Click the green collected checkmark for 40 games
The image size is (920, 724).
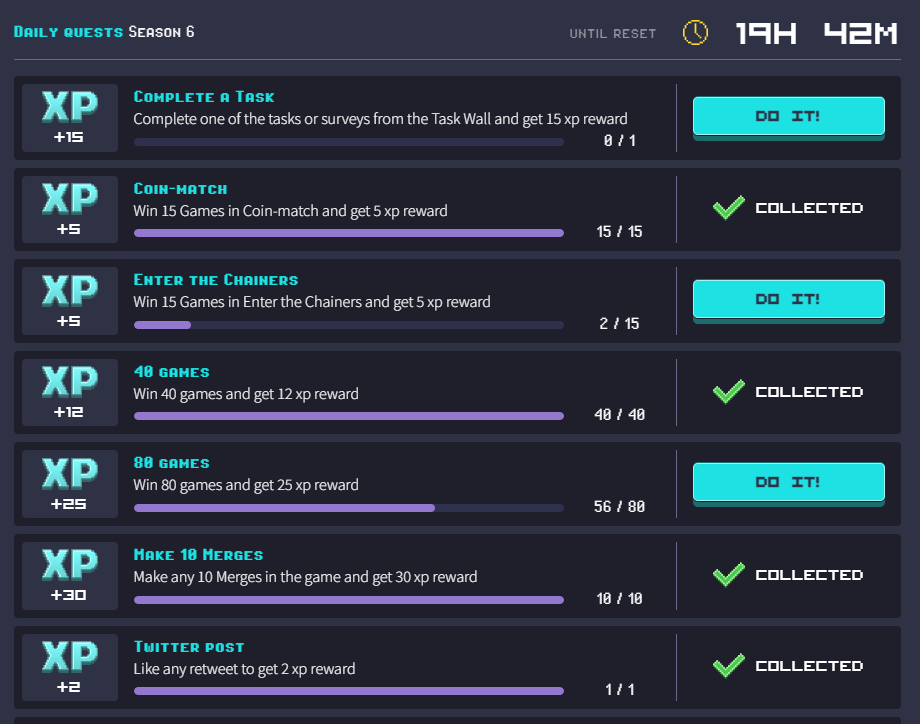pos(729,391)
